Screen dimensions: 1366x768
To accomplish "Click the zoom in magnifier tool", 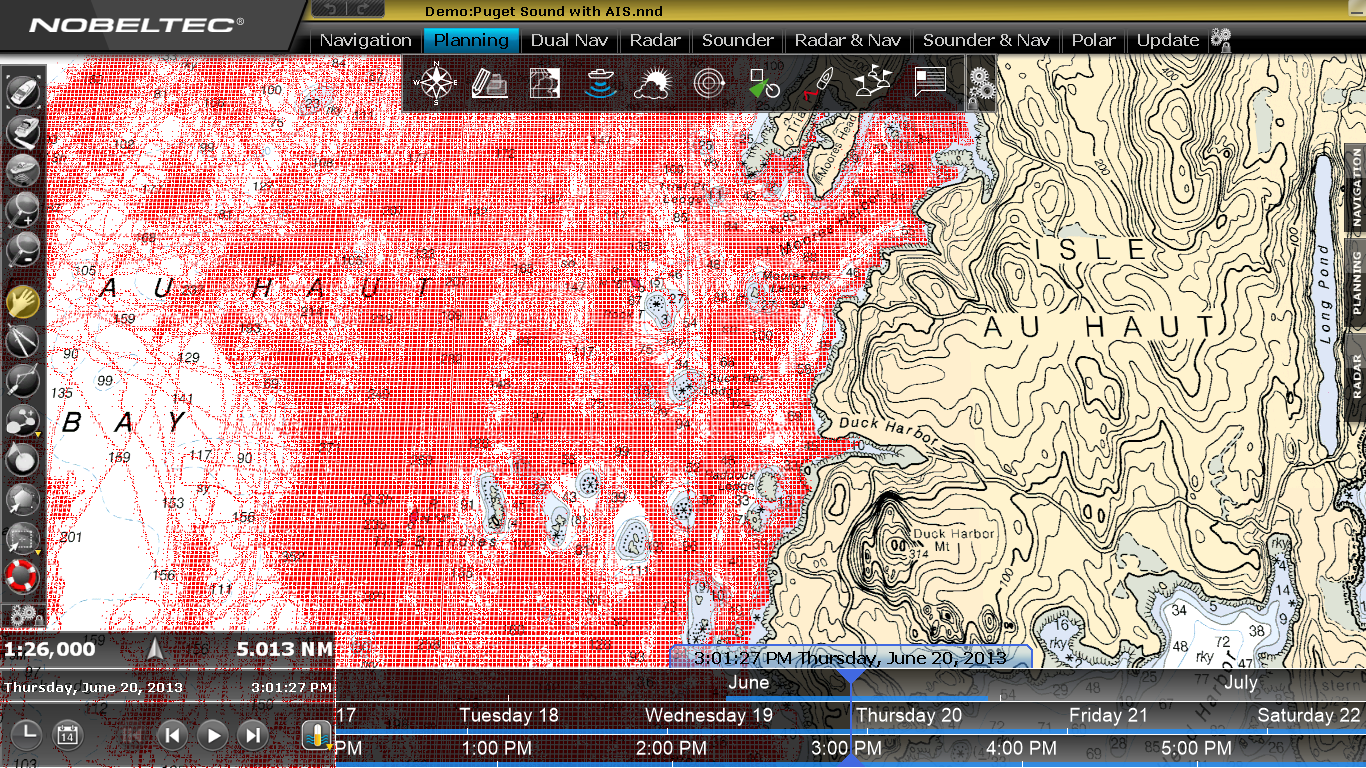I will click(22, 210).
